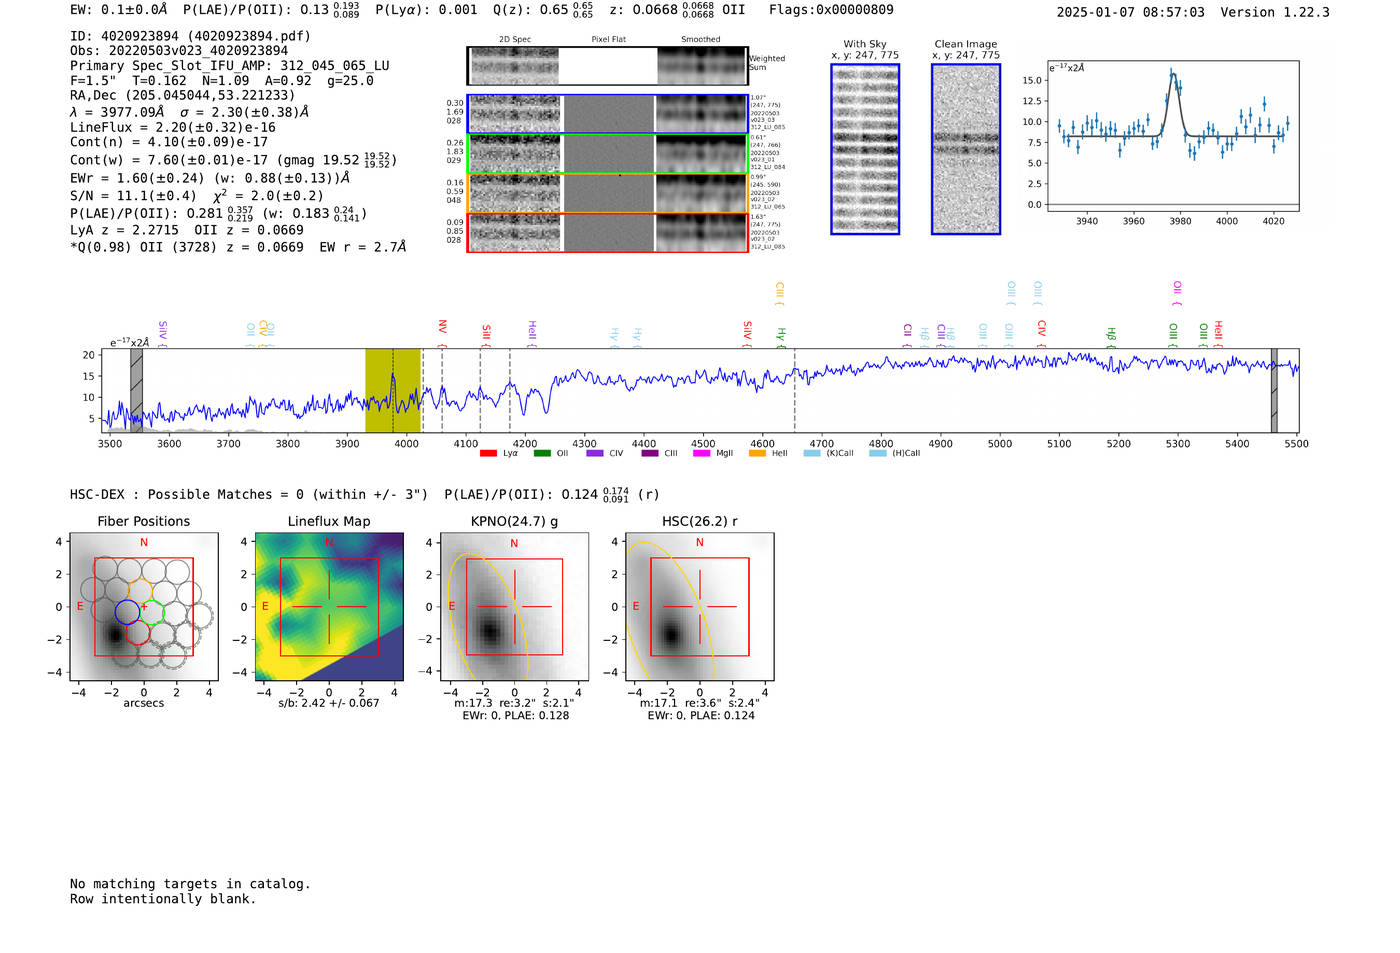Click the Obs: 20220503v023_4020923894 line
This screenshot has height=953, width=1400.
pos(179,51)
